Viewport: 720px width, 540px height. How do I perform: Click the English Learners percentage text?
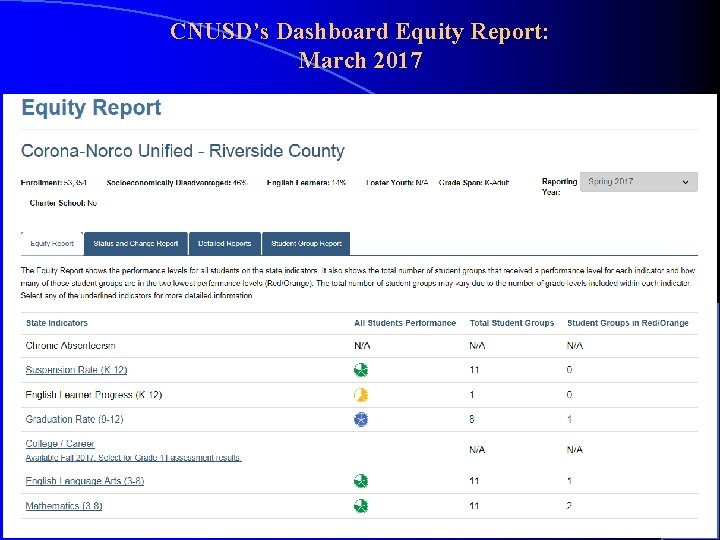(x=306, y=182)
